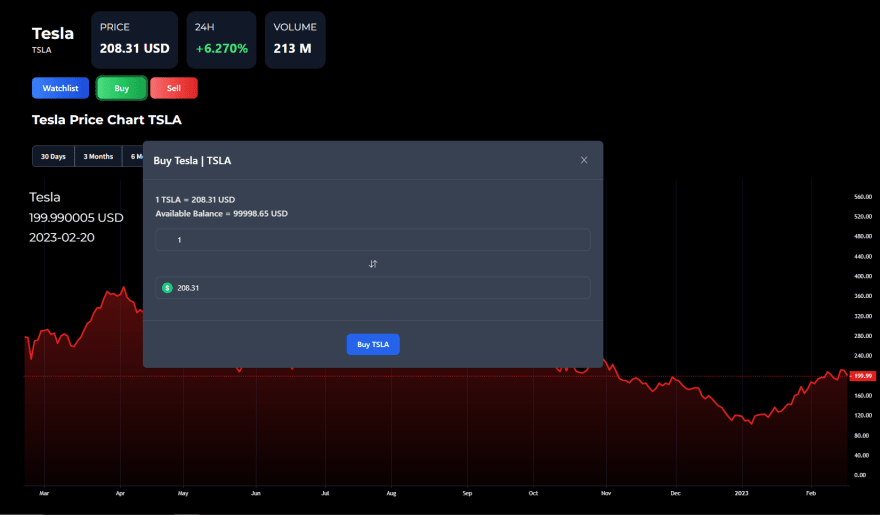This screenshot has width=880, height=515.
Task: Click the green Buy button
Action: click(121, 88)
